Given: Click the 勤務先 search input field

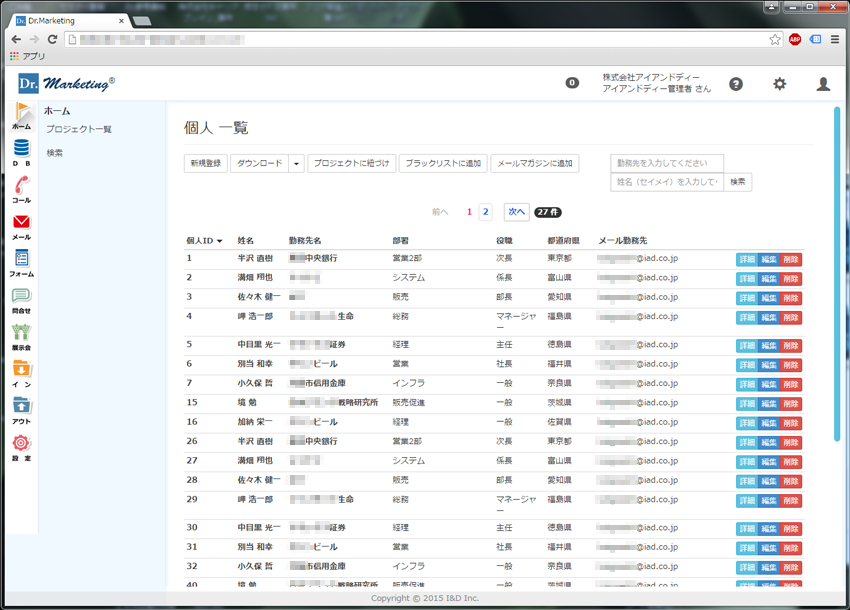Looking at the screenshot, I should (666, 163).
